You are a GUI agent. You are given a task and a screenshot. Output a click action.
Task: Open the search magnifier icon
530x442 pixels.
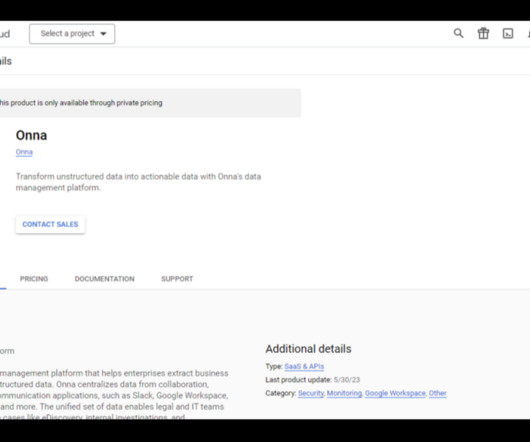(458, 33)
